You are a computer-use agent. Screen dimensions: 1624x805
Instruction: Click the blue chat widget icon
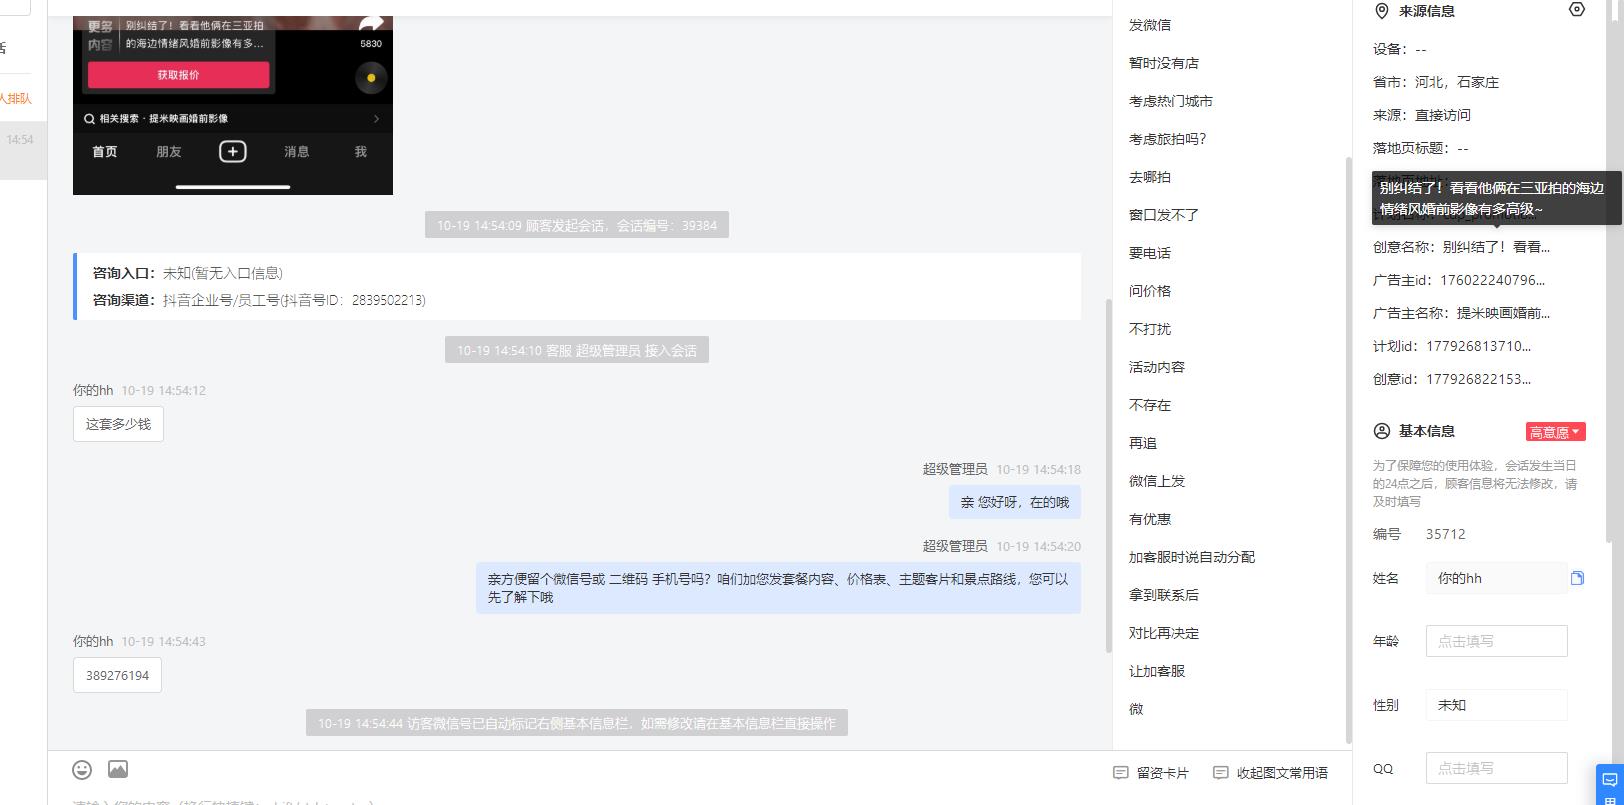point(1609,785)
